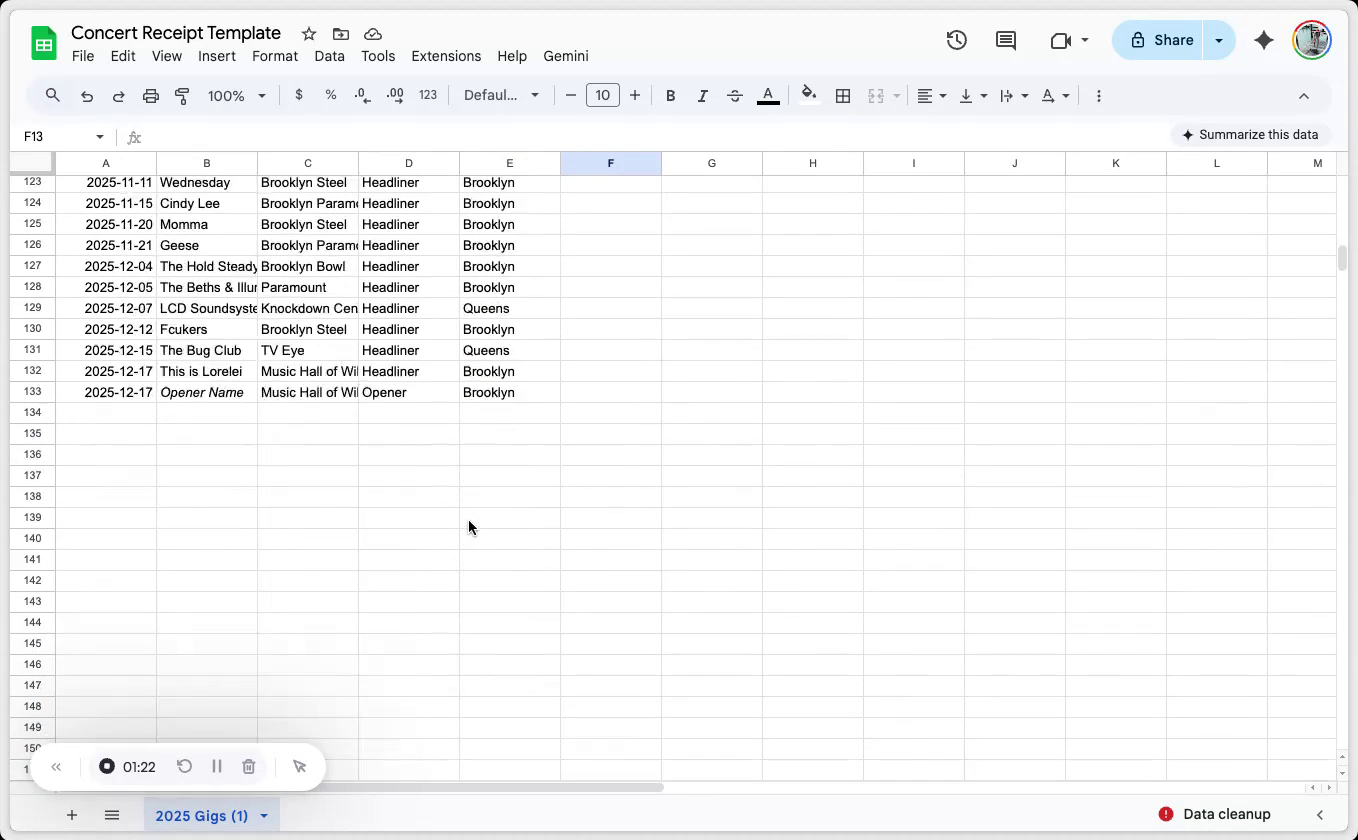Move document with folder icon
The width and height of the screenshot is (1358, 840).
(x=341, y=34)
